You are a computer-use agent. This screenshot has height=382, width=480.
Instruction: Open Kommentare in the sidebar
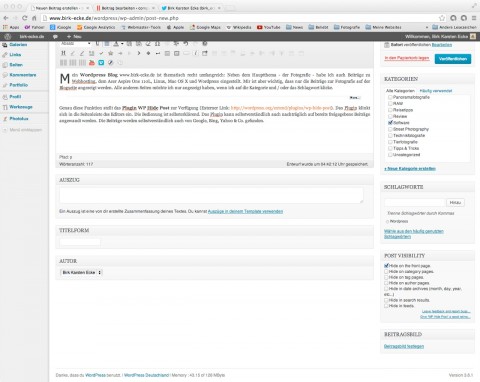23,75
